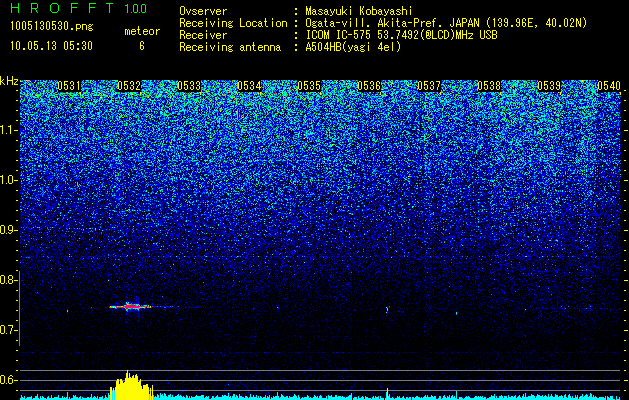
Task: Click the kHz axis unit label
Action: coord(9,81)
